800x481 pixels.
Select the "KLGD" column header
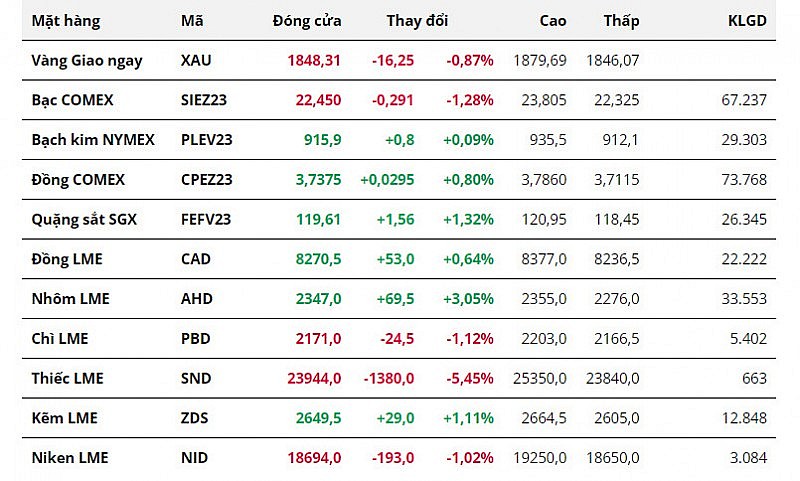click(747, 20)
